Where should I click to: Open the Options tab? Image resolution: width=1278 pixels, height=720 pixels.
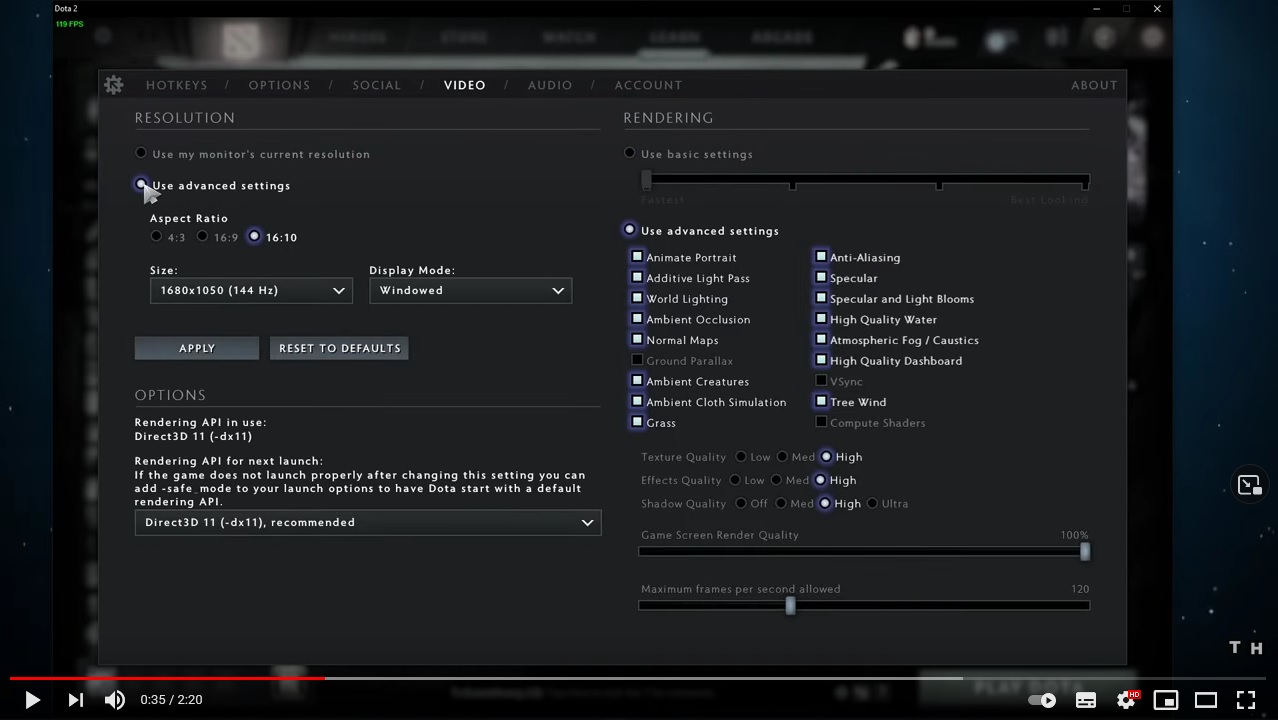pos(279,85)
